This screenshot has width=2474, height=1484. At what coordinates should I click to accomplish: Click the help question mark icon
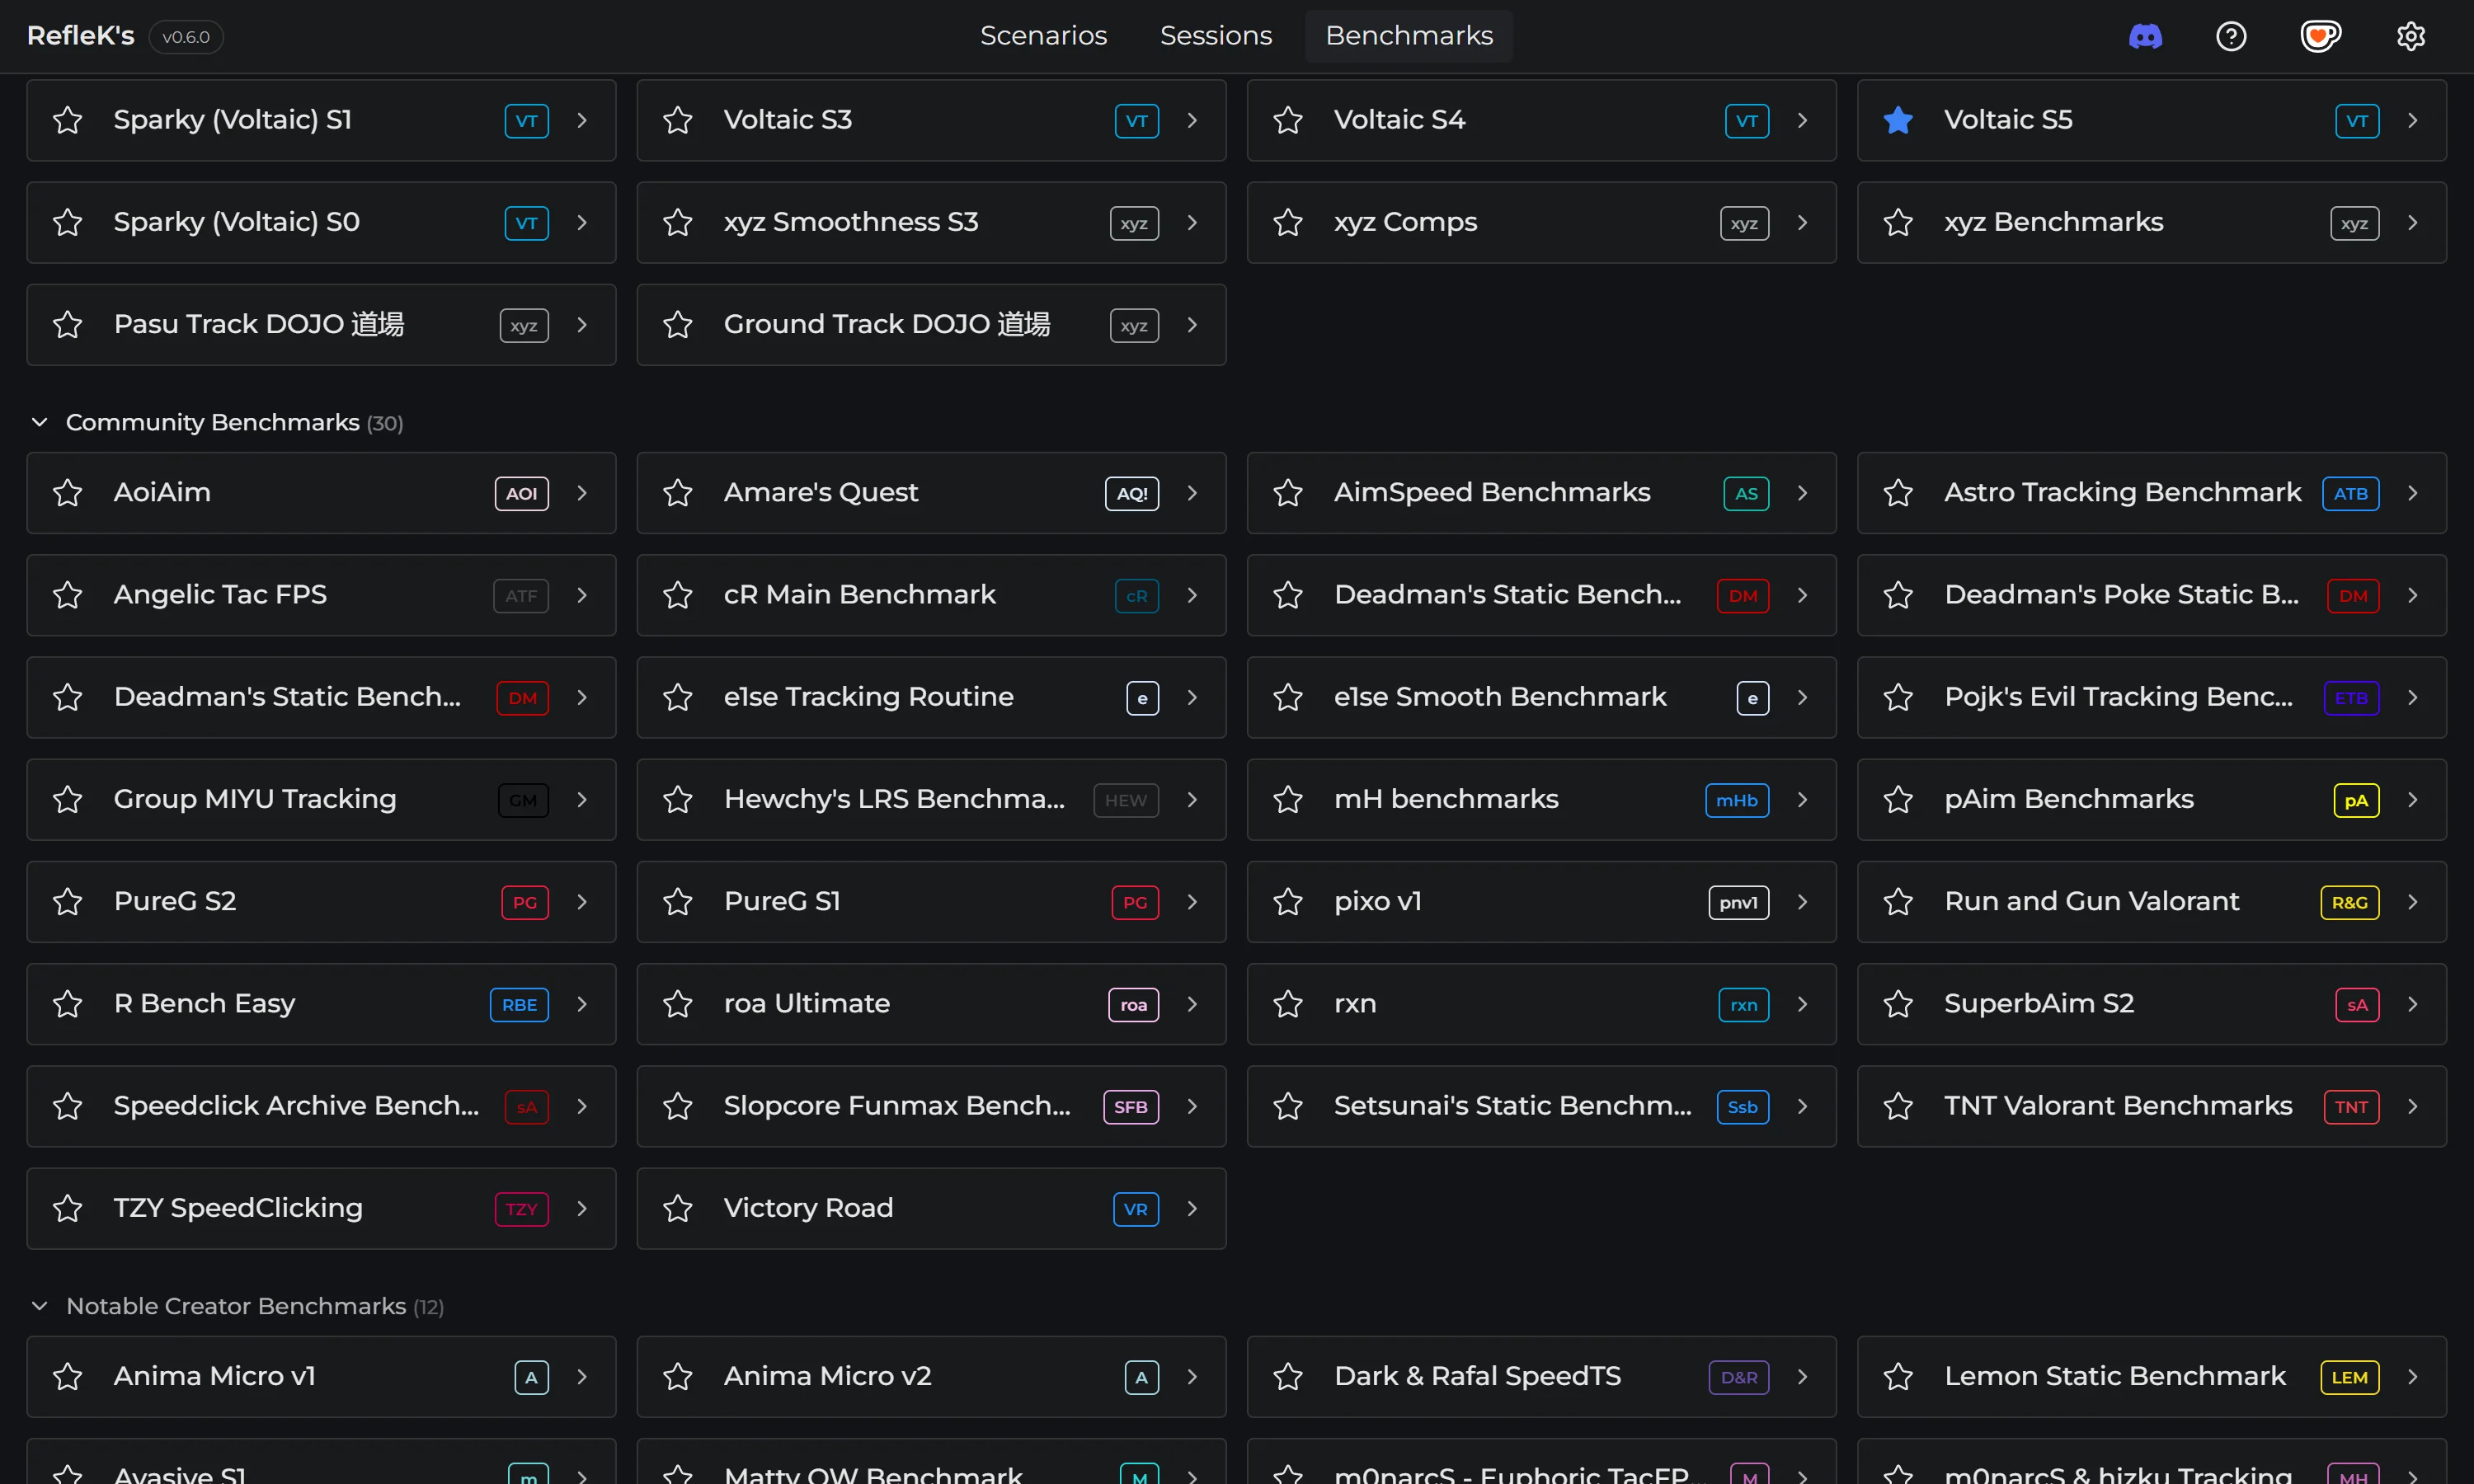tap(2231, 37)
